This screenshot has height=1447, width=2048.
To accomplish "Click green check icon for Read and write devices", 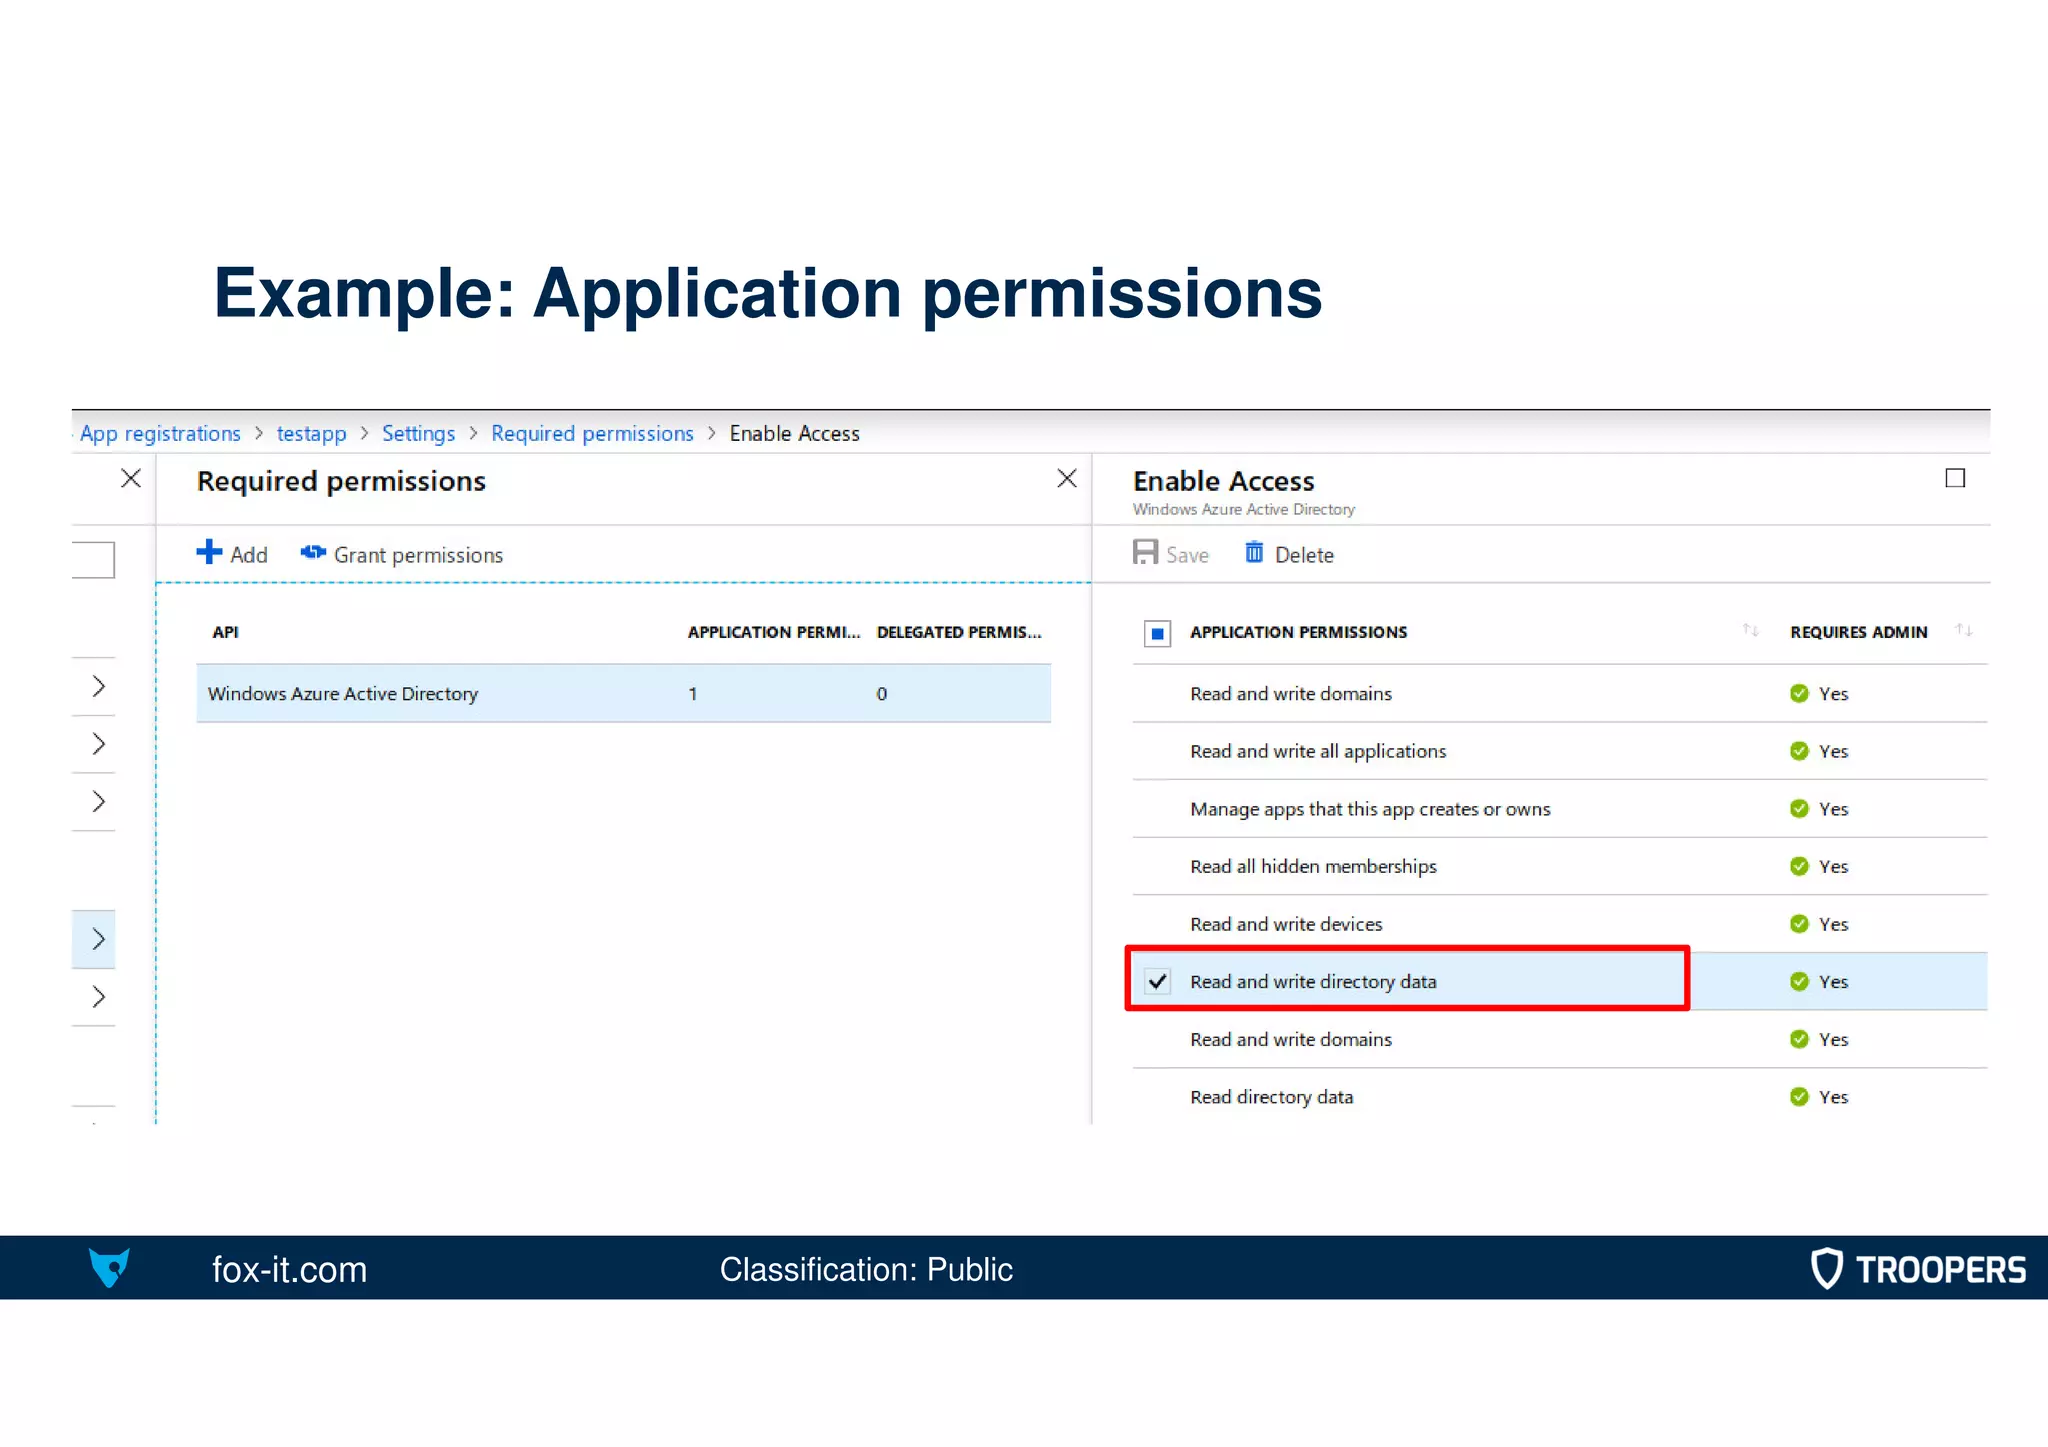I will tap(1799, 924).
